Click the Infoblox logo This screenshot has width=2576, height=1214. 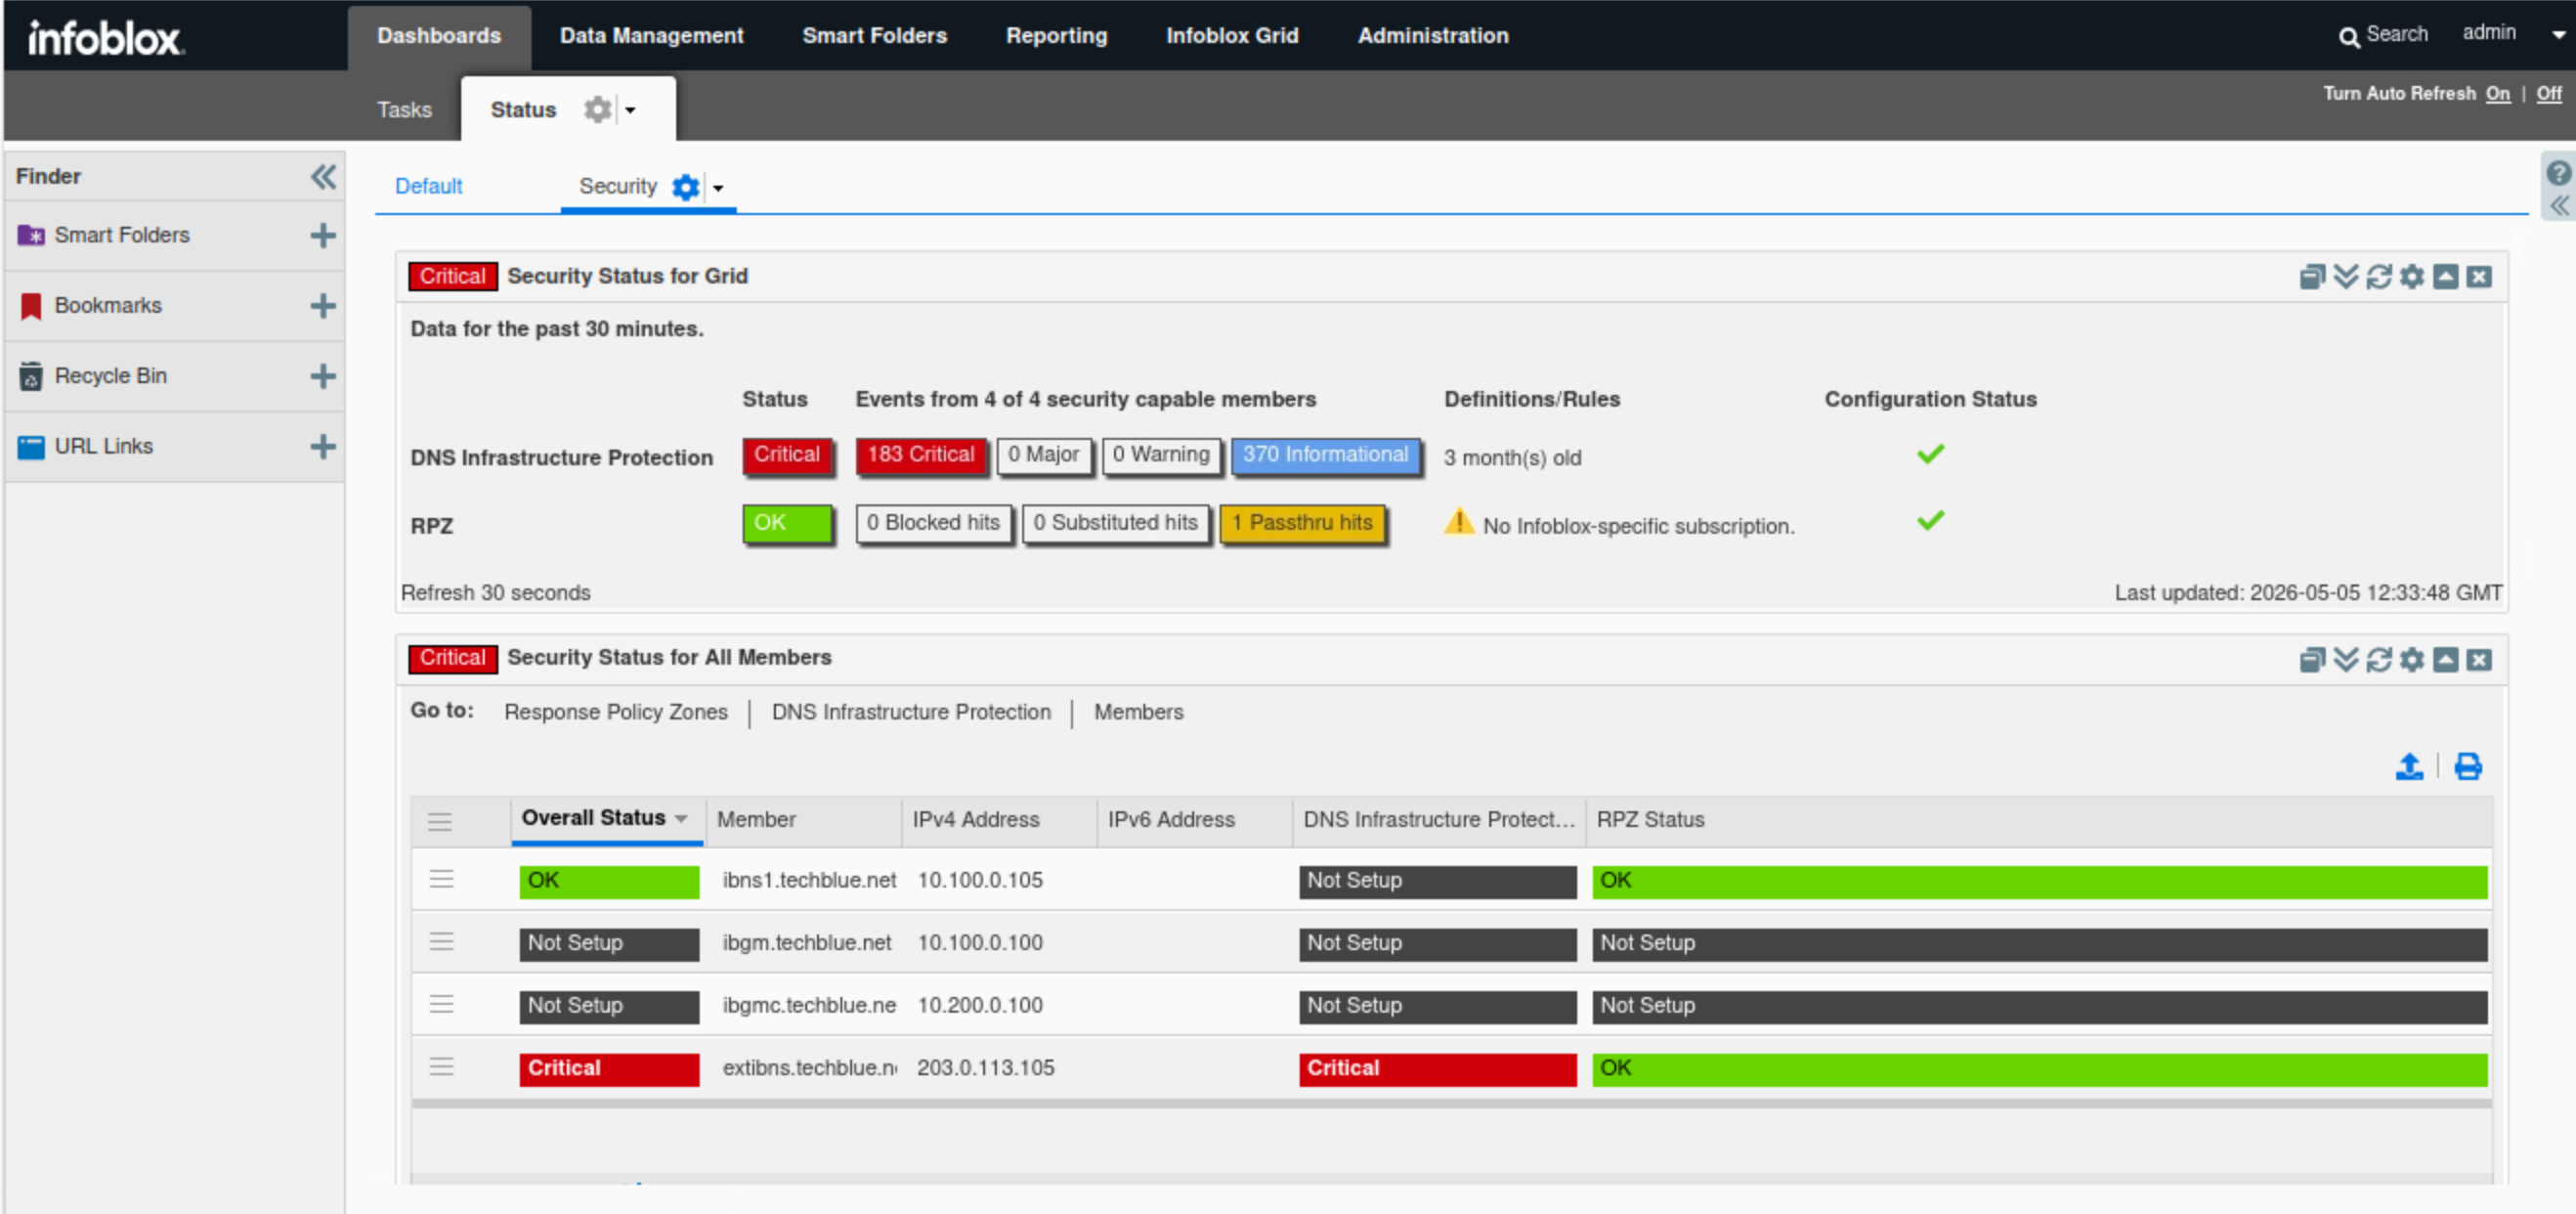[105, 39]
